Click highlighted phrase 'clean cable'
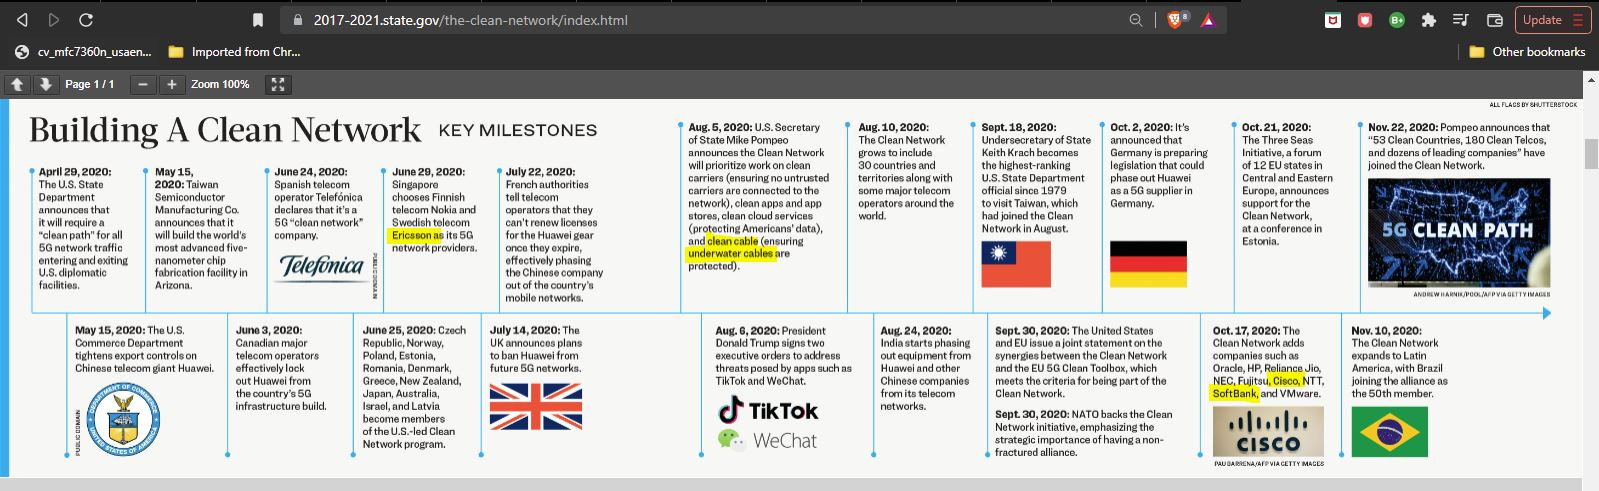 coord(733,241)
